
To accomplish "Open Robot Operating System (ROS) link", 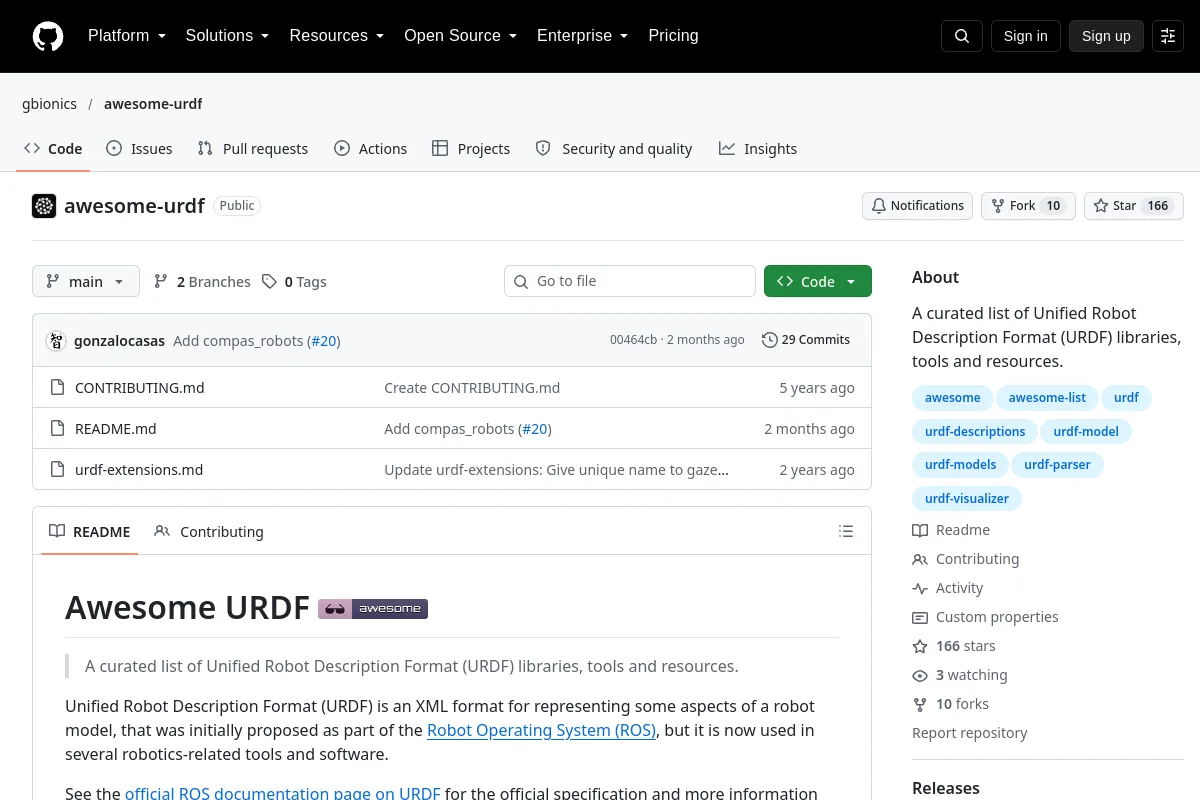I will tap(541, 730).
